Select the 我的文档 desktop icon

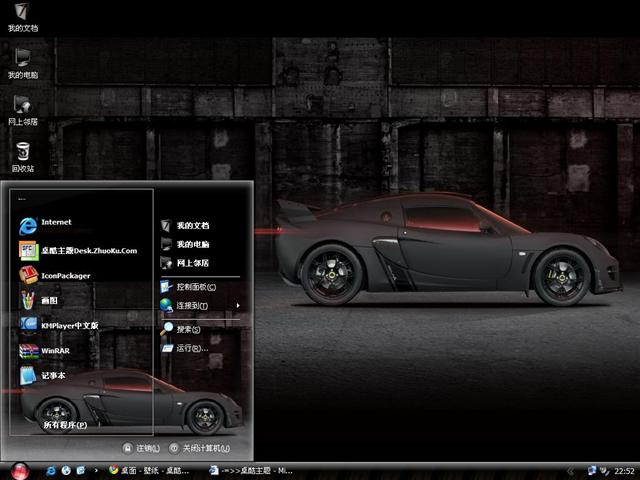click(22, 16)
